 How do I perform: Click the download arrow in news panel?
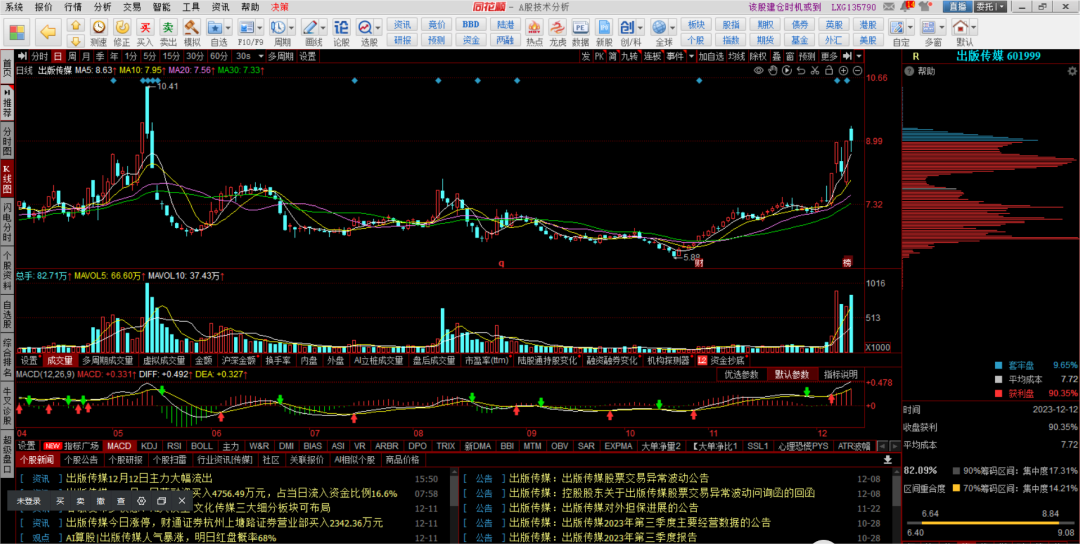[x=887, y=459]
